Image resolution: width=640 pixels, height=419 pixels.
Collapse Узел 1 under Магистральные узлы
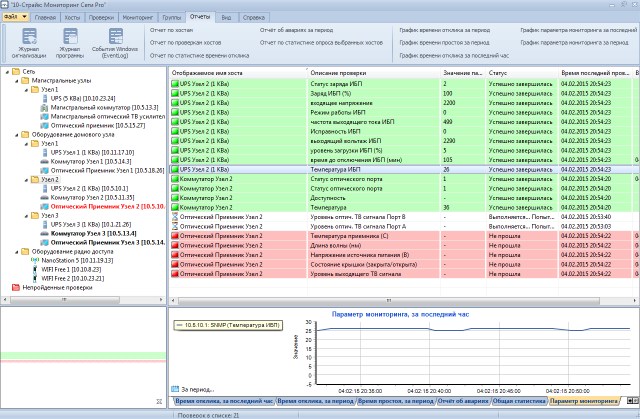click(27, 90)
